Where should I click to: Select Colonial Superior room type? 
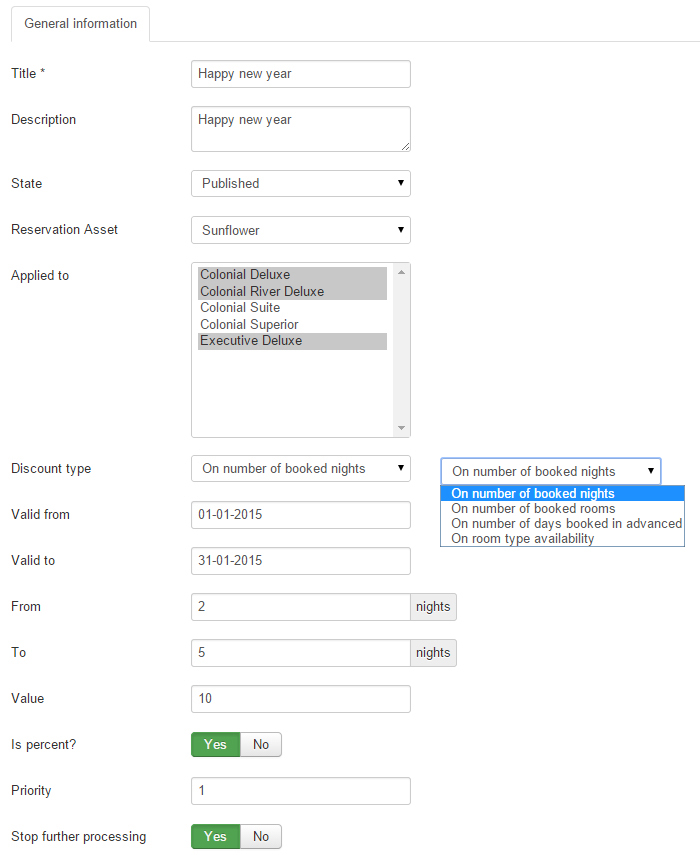pos(247,324)
